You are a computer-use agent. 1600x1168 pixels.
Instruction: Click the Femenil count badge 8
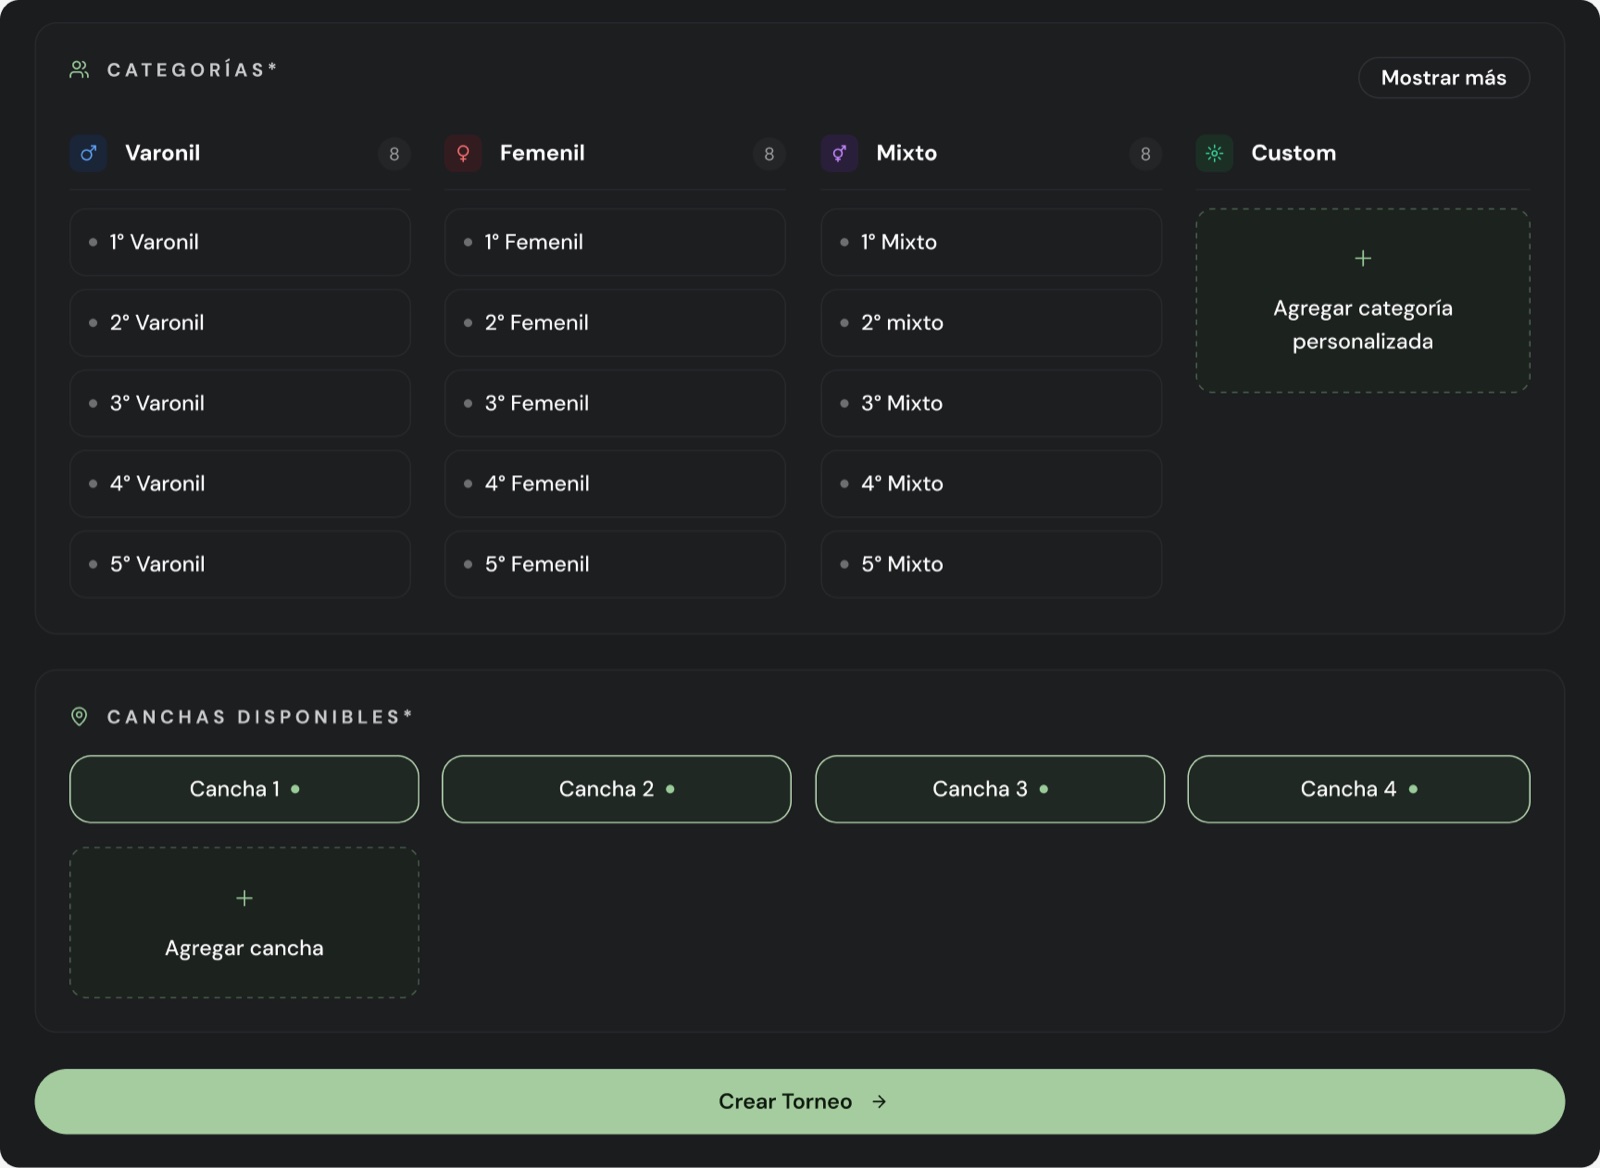click(x=769, y=154)
